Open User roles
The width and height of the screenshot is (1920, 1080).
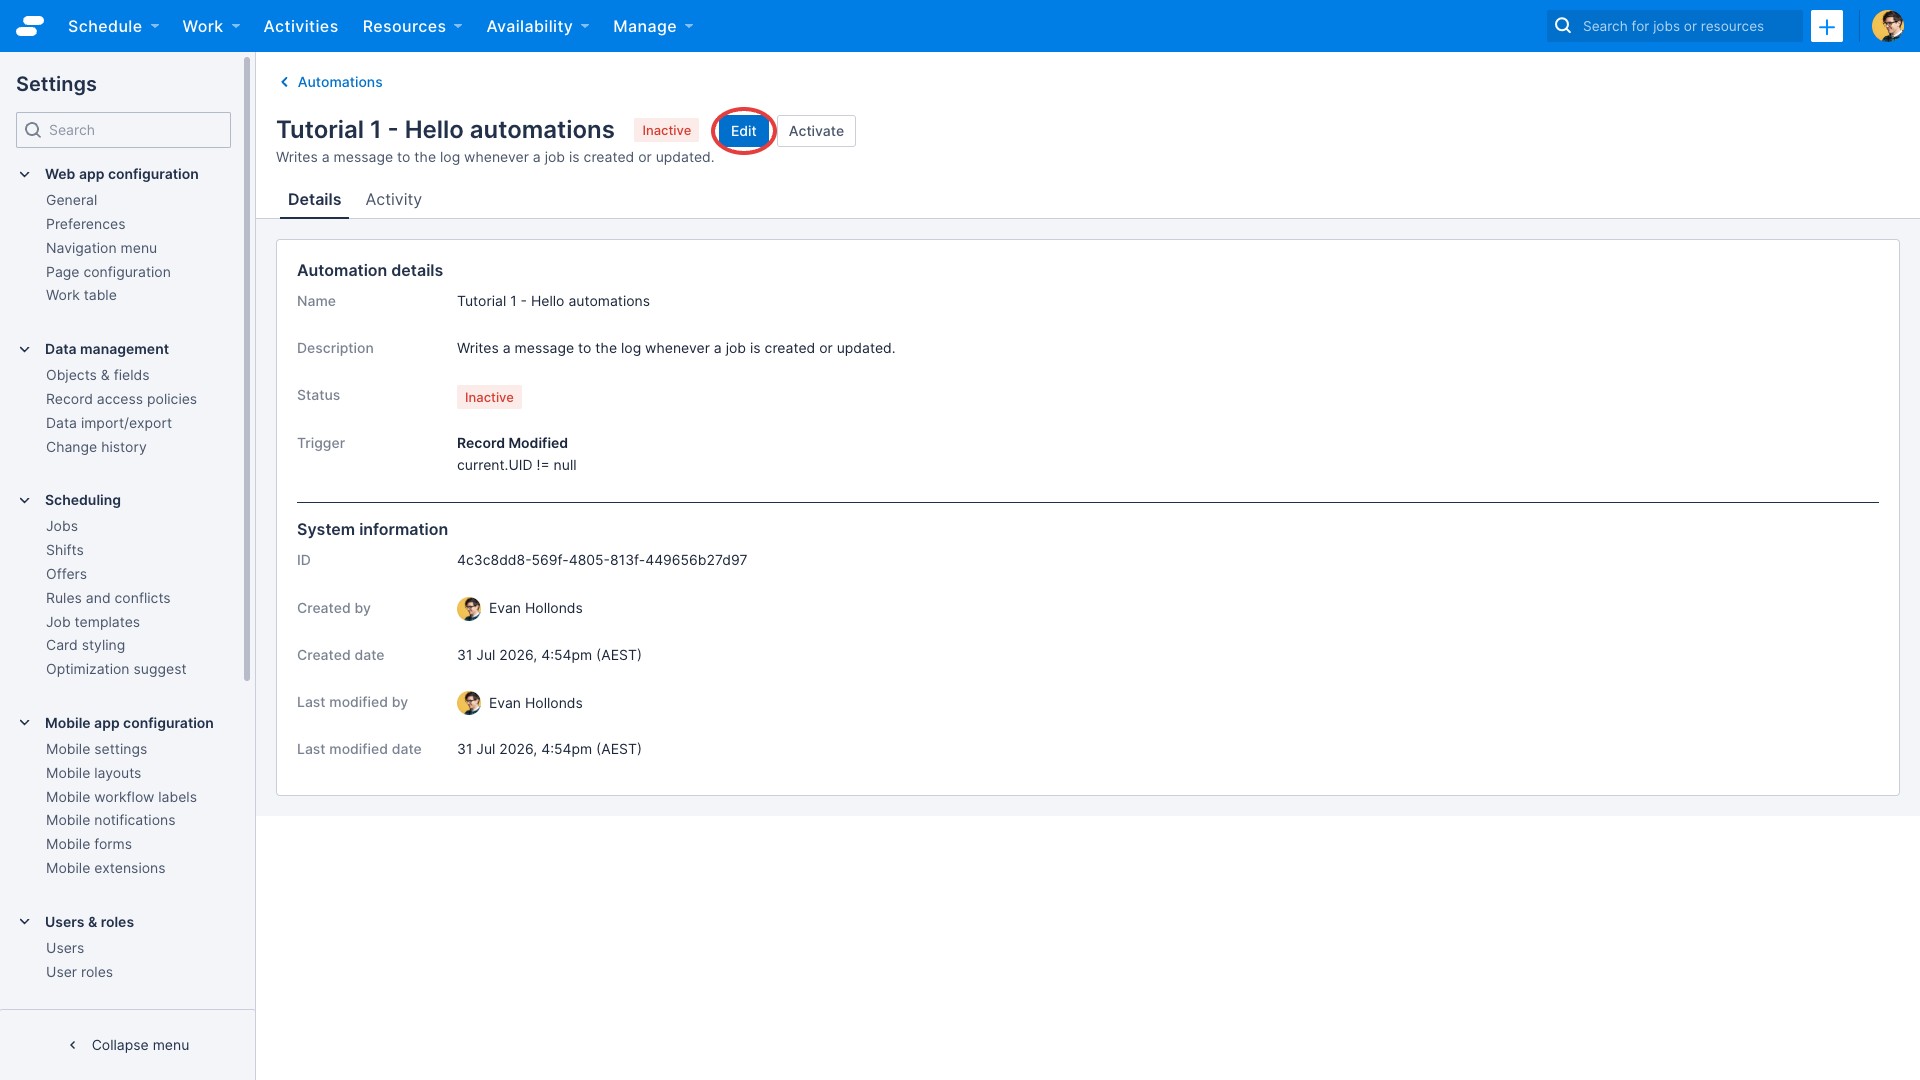point(79,972)
